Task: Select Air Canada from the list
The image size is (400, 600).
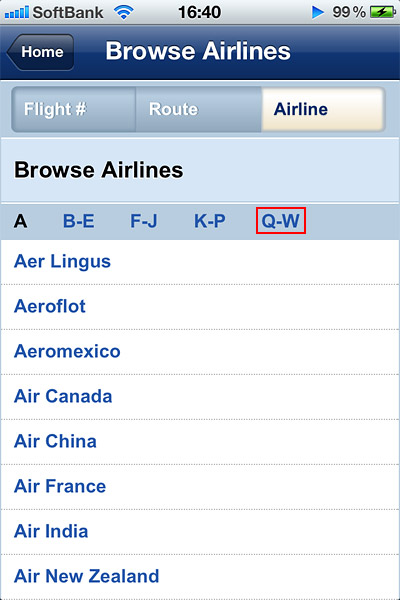Action: coord(200,397)
